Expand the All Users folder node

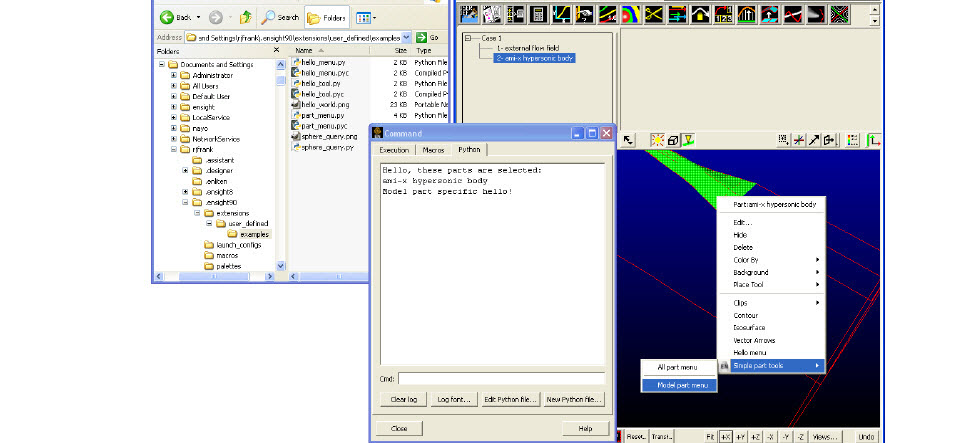[x=174, y=86]
